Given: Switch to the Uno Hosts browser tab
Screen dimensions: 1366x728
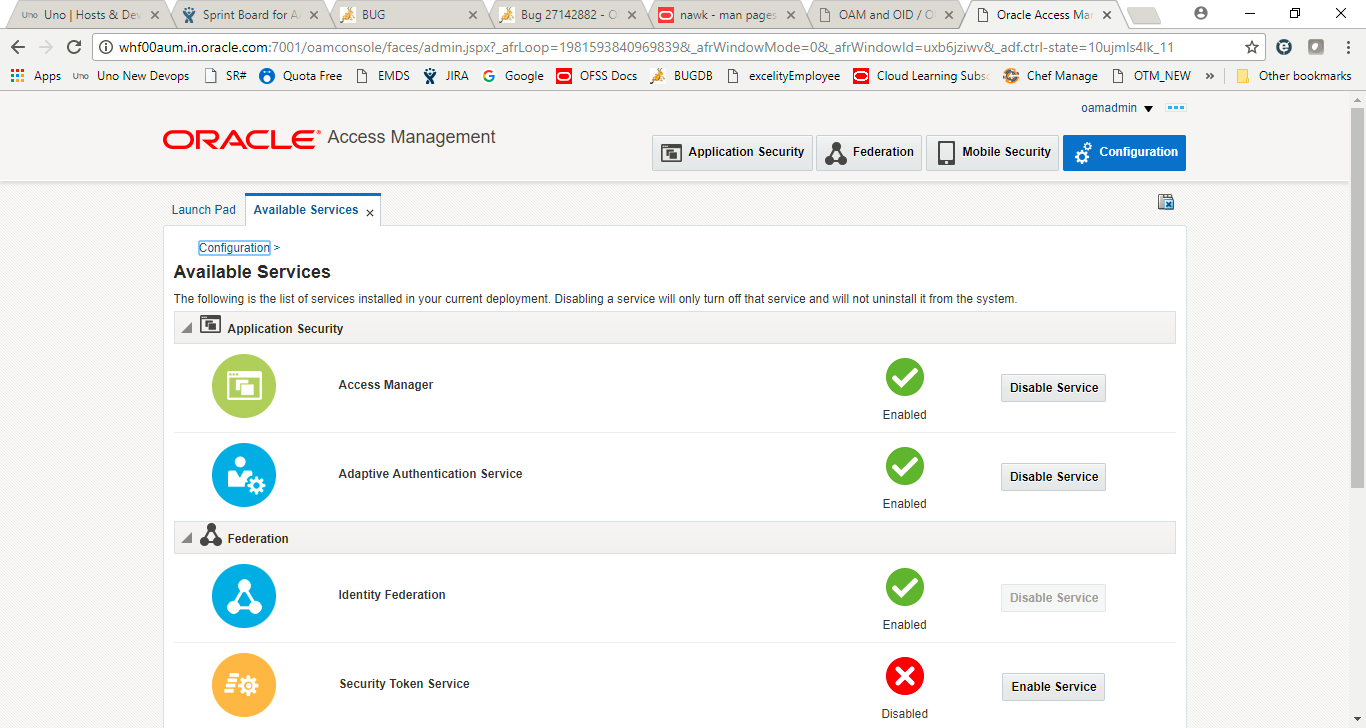Looking at the screenshot, I should (x=91, y=15).
